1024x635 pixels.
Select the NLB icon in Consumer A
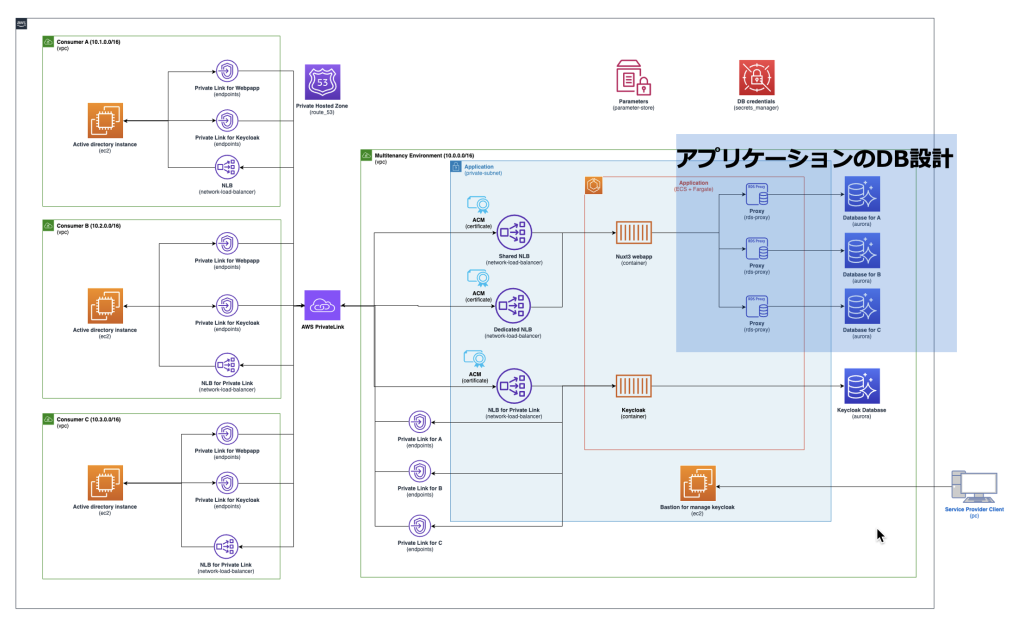pos(227,168)
